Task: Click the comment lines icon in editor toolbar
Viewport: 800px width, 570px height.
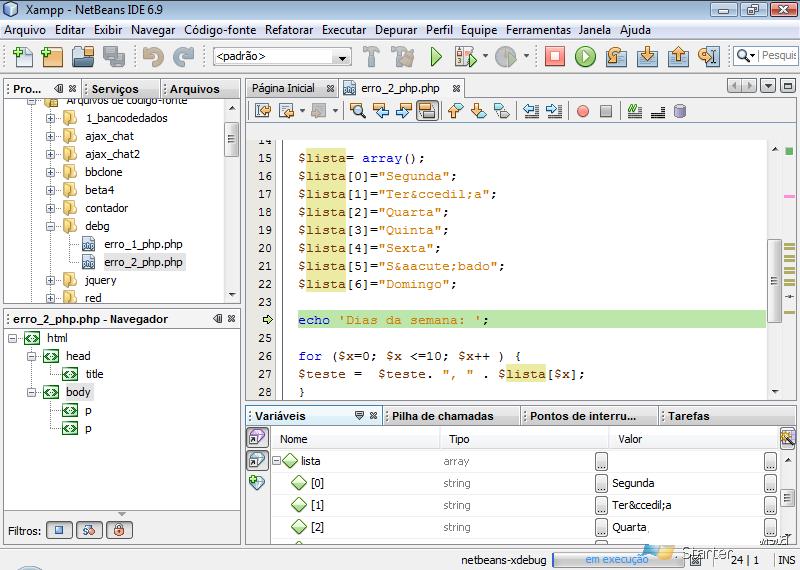Action: (635, 111)
